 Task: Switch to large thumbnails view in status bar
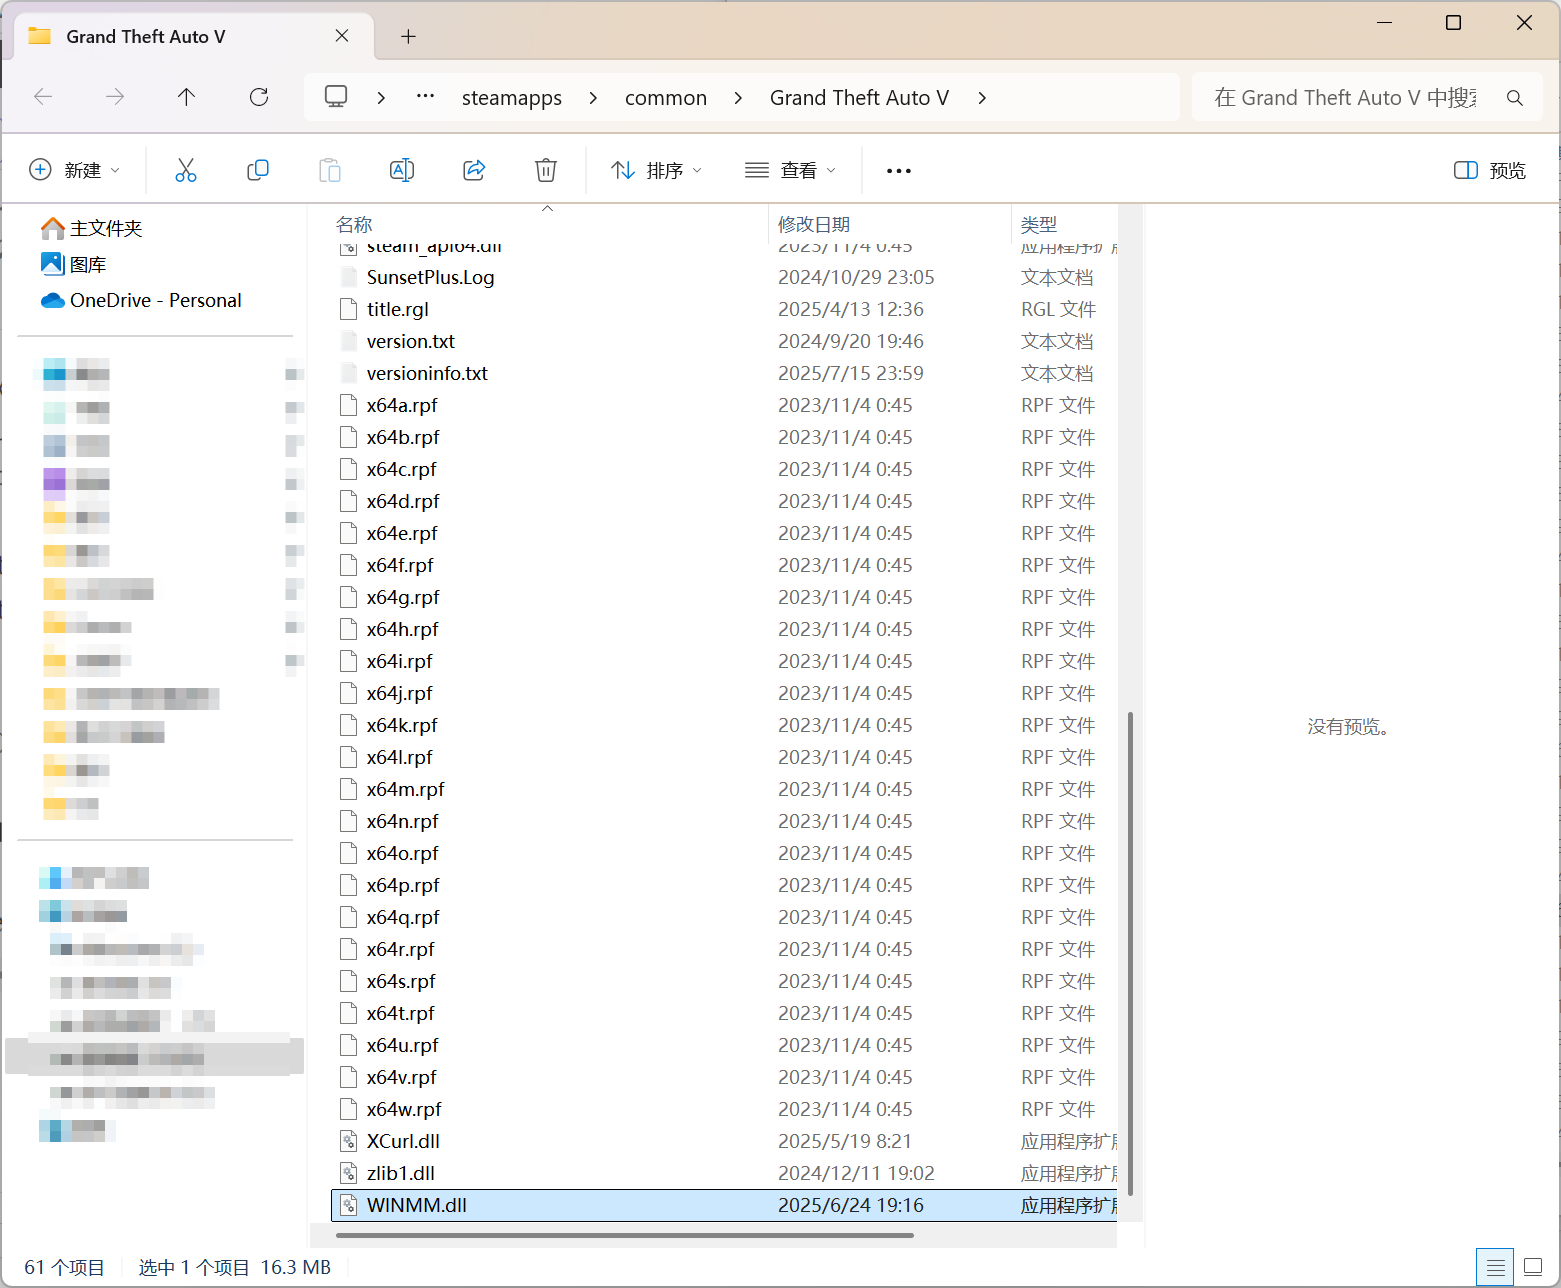1533,1268
